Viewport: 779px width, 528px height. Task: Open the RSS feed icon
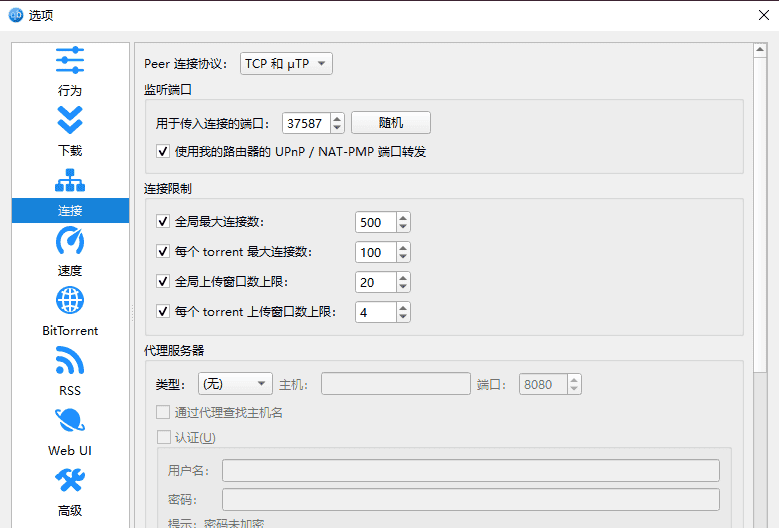[x=70, y=361]
